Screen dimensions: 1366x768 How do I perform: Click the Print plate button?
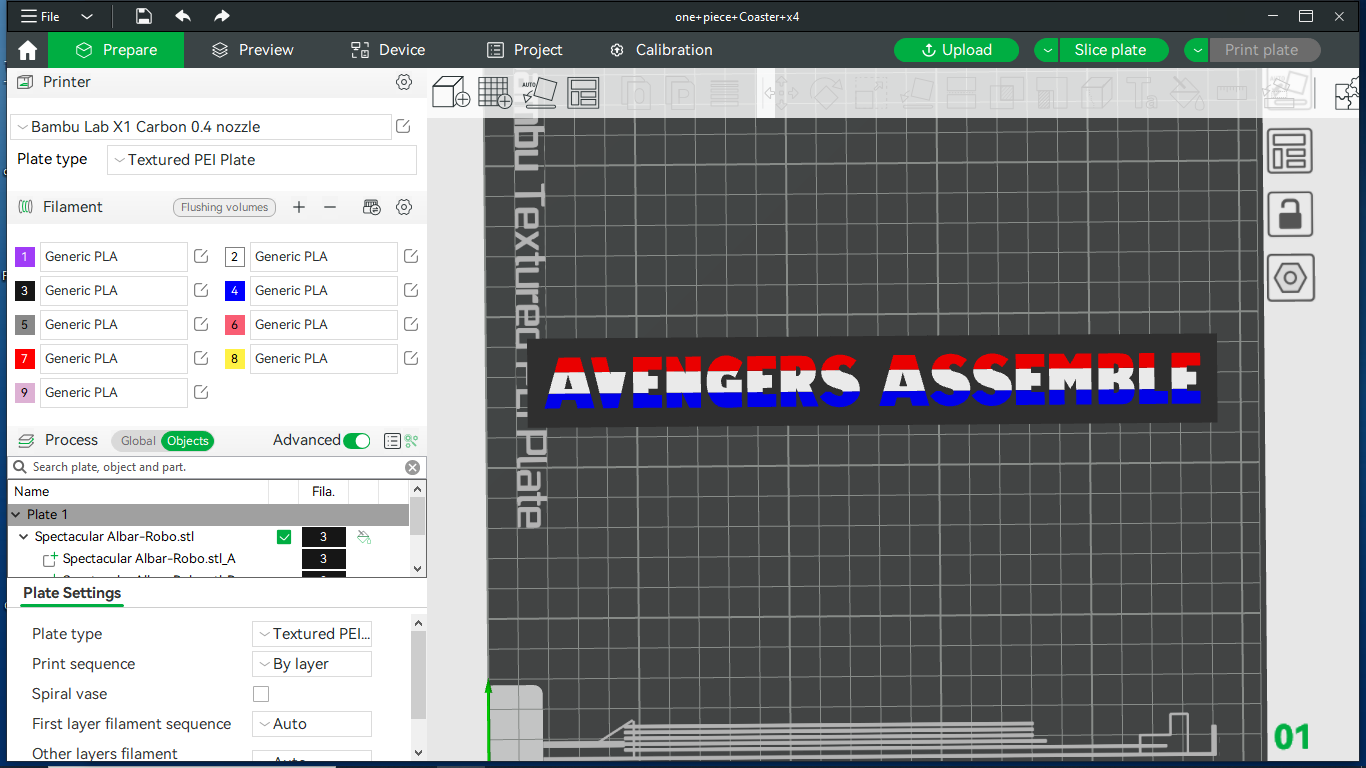pos(1265,50)
